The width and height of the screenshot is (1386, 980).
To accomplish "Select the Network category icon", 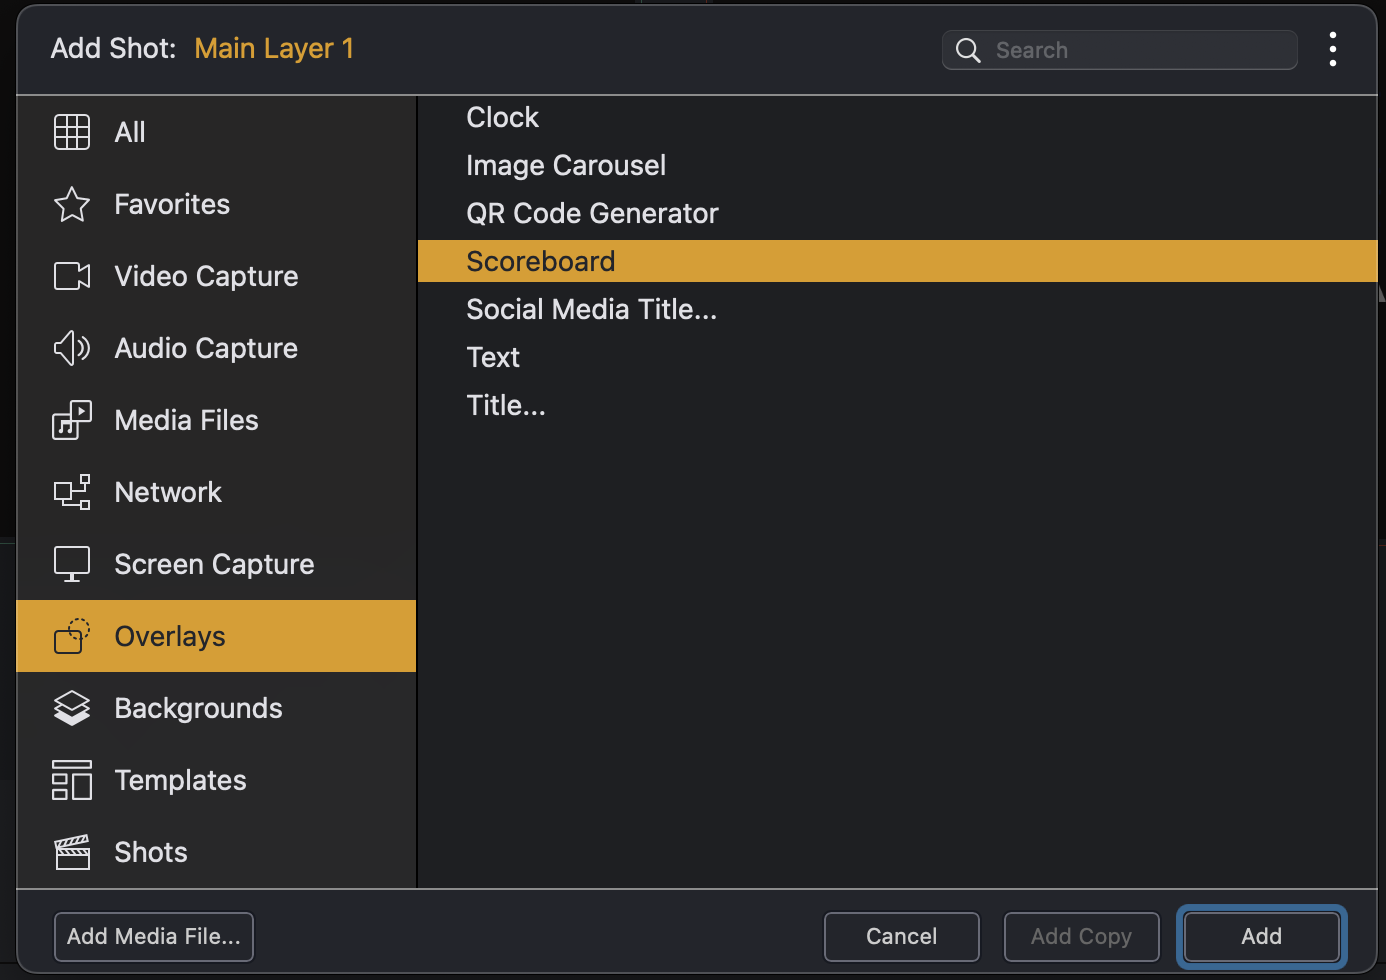I will (72, 492).
